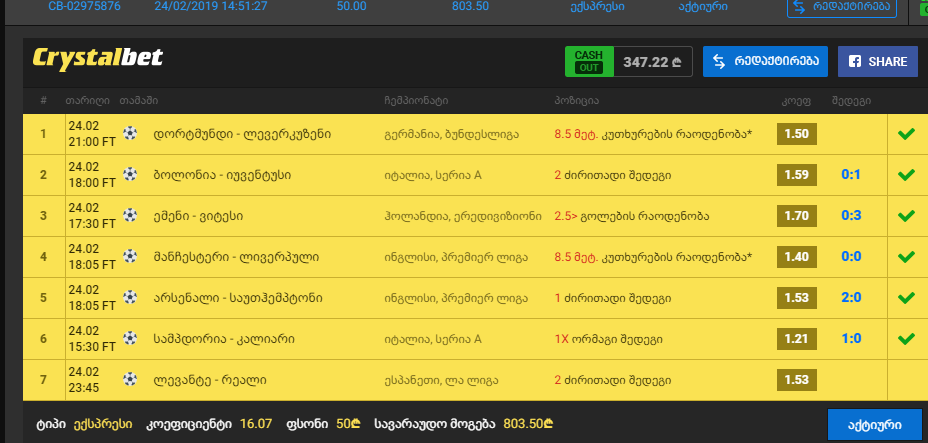Click soccer ball icon for ემენი - ვიტესი

coord(130,215)
